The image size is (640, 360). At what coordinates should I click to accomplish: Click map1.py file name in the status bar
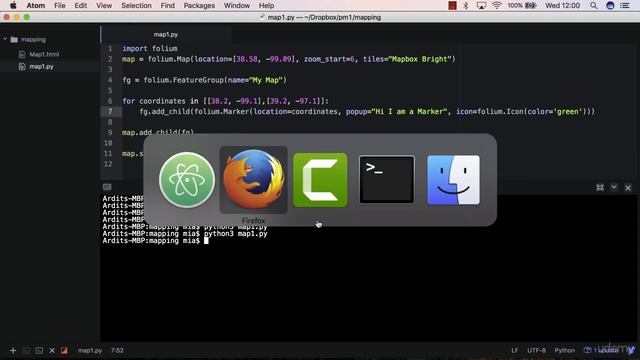pyautogui.click(x=90, y=350)
